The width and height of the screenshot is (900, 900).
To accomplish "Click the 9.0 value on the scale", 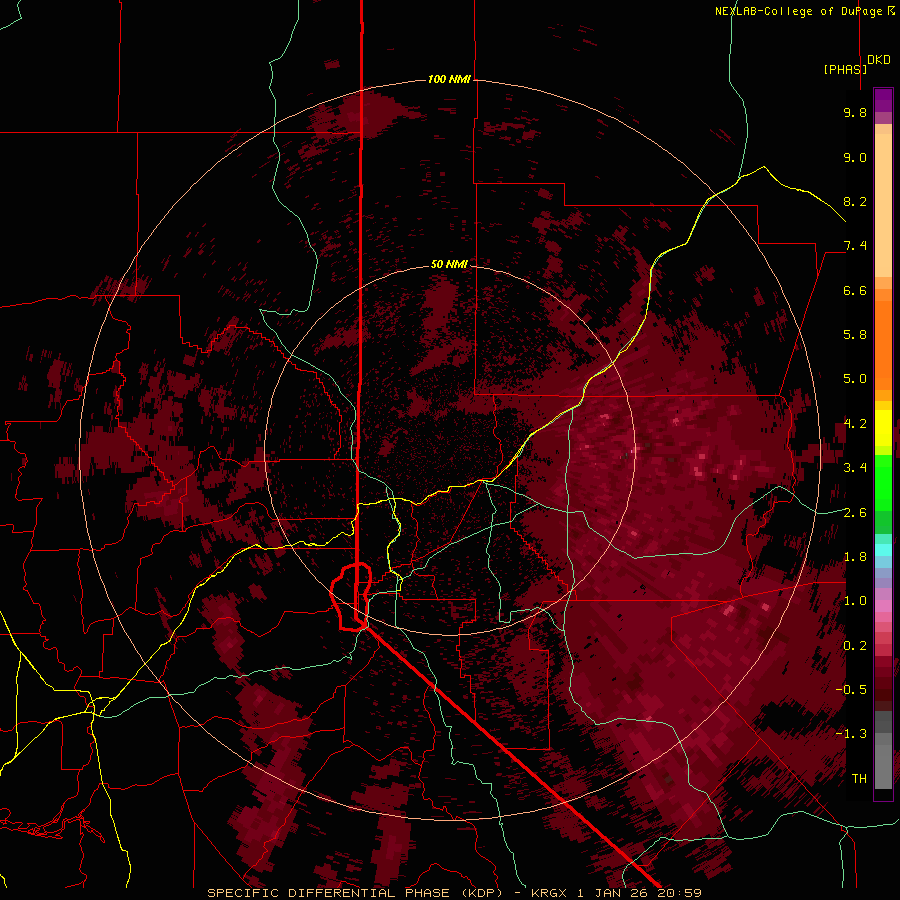I will click(x=855, y=157).
